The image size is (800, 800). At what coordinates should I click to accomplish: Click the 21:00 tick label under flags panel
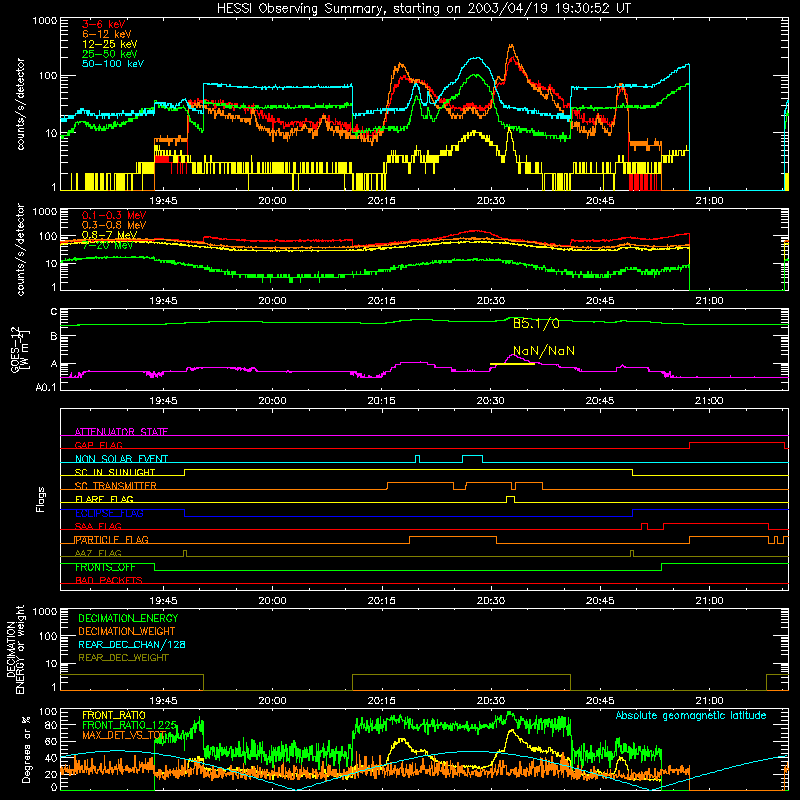[x=709, y=601]
